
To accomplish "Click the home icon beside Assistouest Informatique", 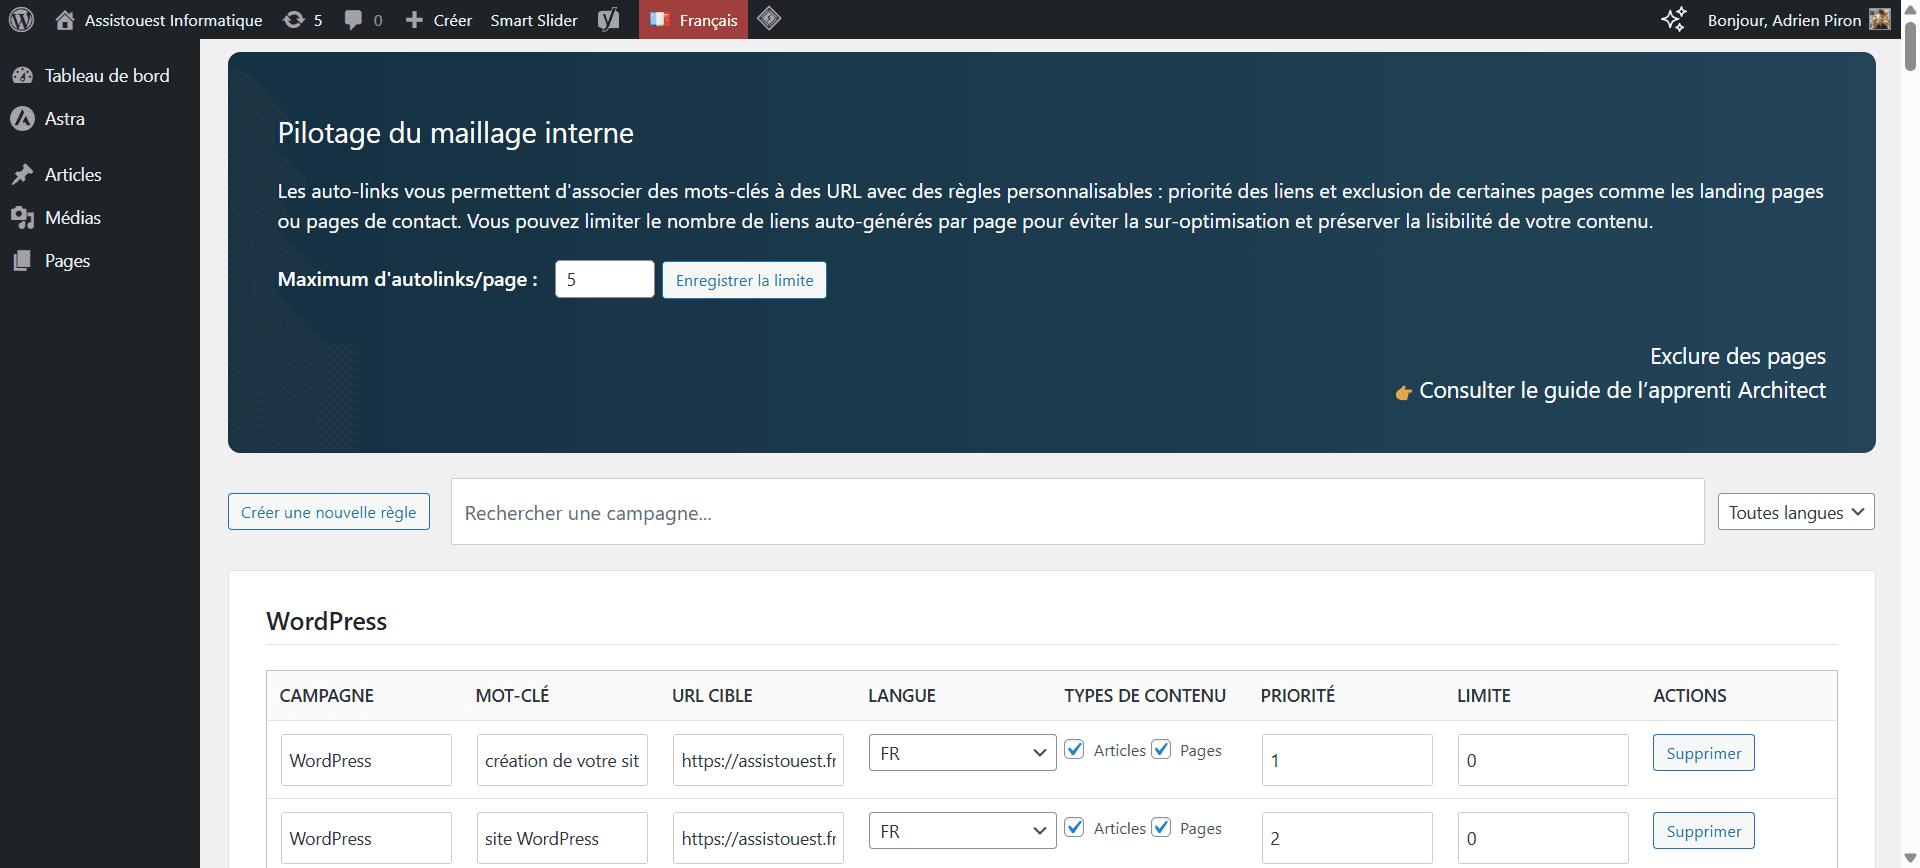I will (65, 20).
